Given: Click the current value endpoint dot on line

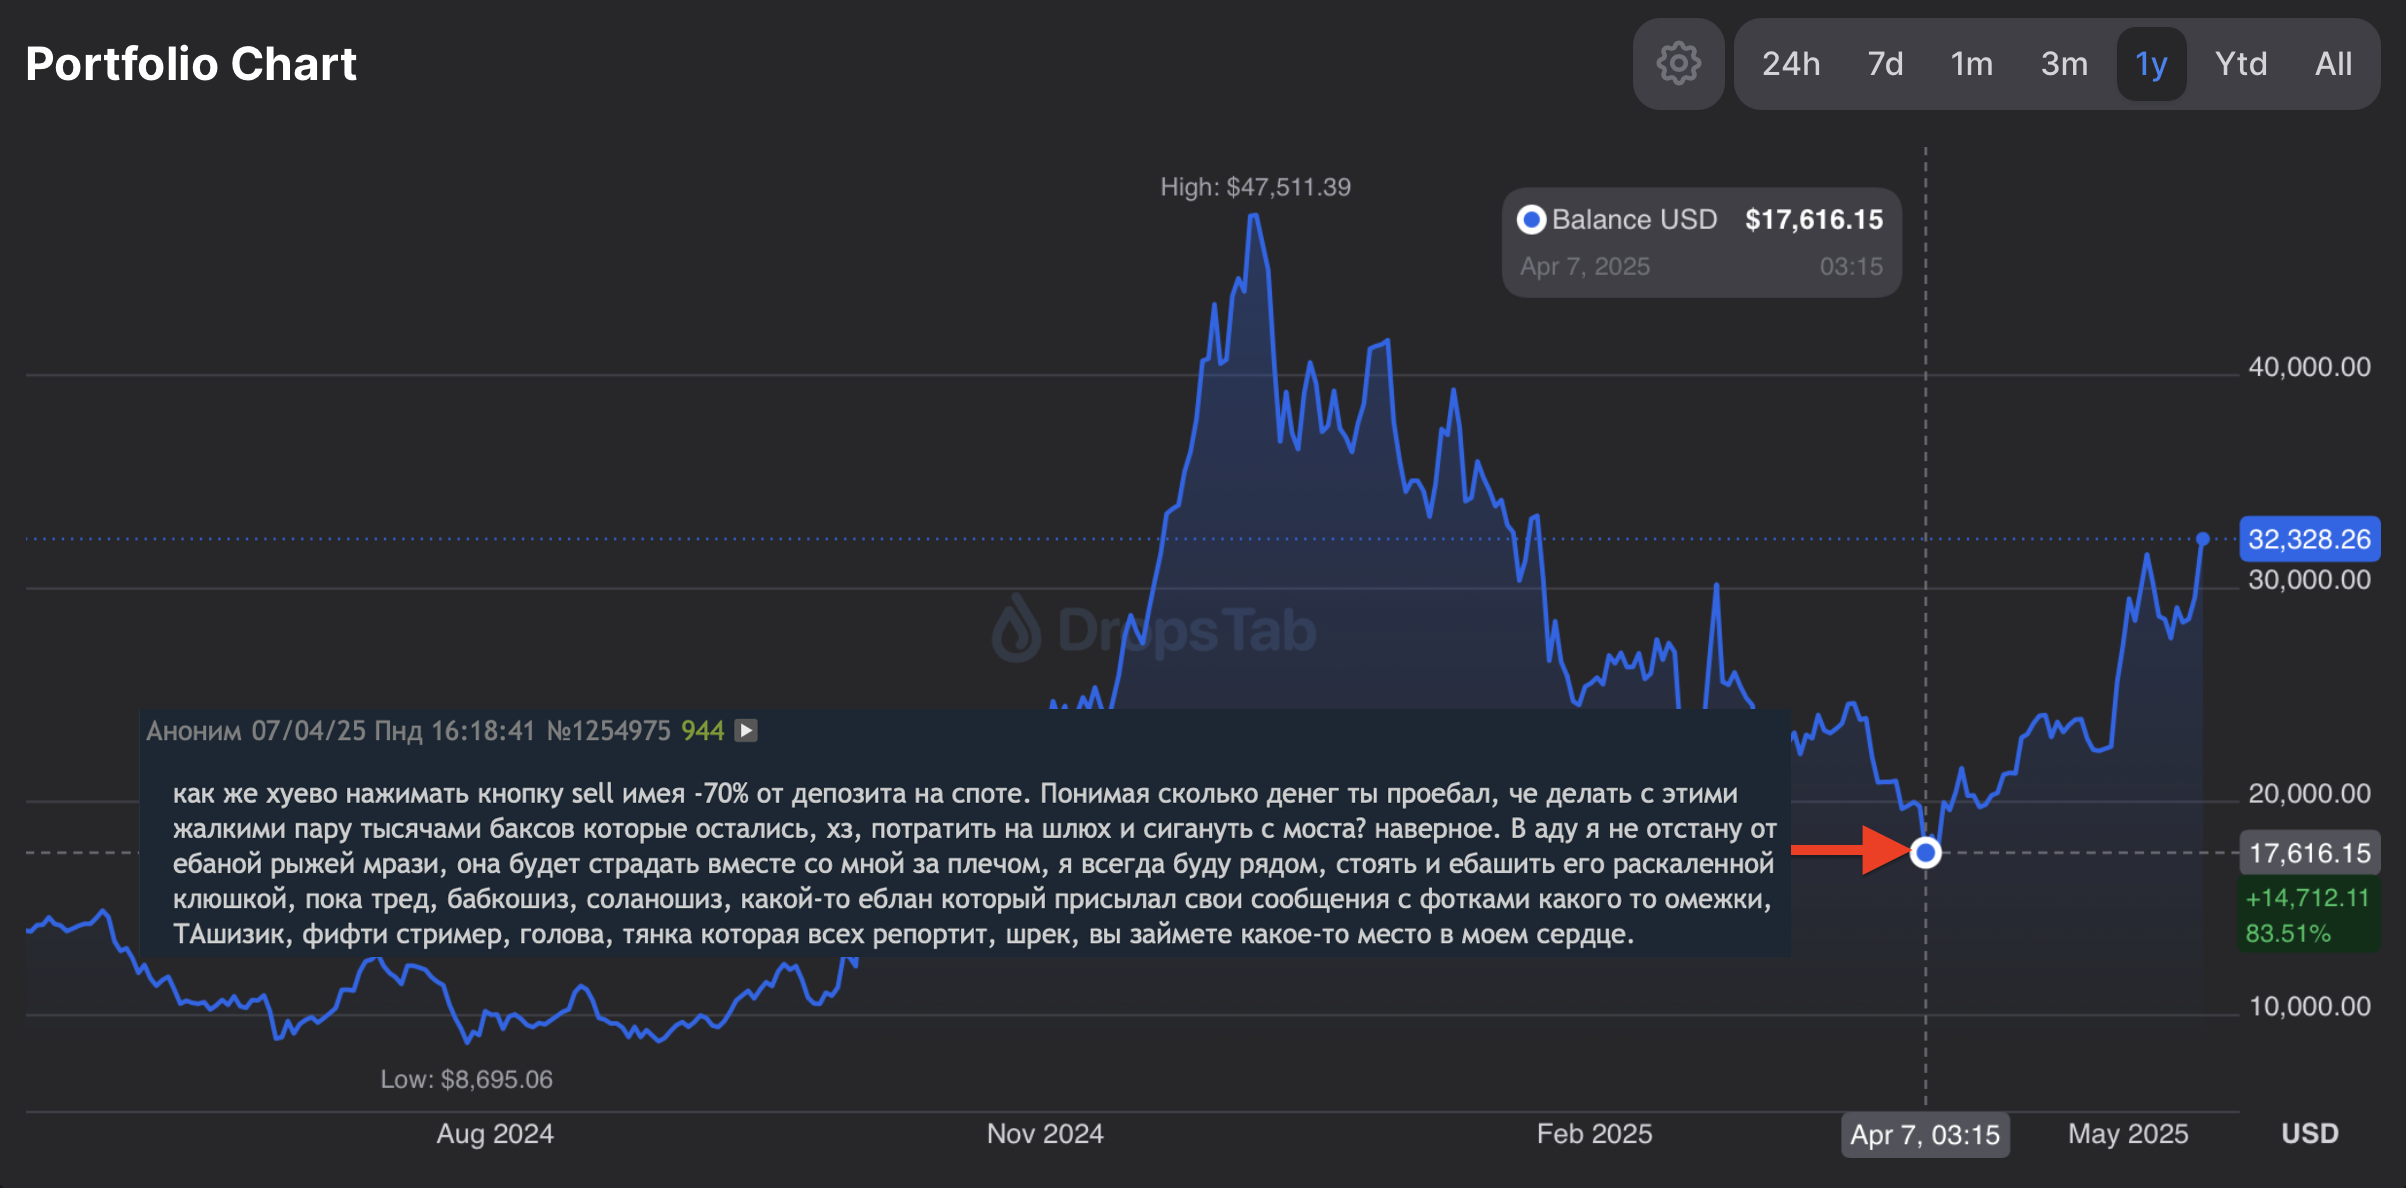Looking at the screenshot, I should tap(2202, 539).
